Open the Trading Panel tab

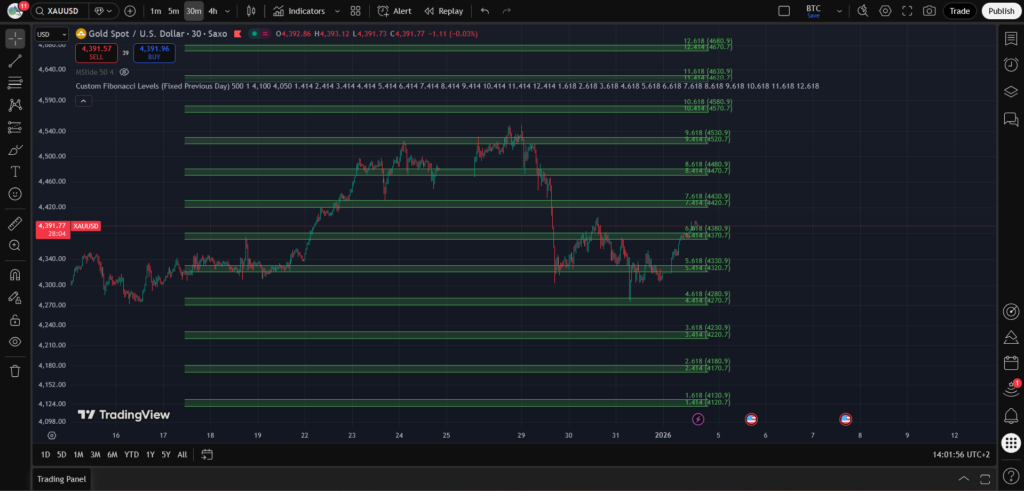tap(61, 479)
